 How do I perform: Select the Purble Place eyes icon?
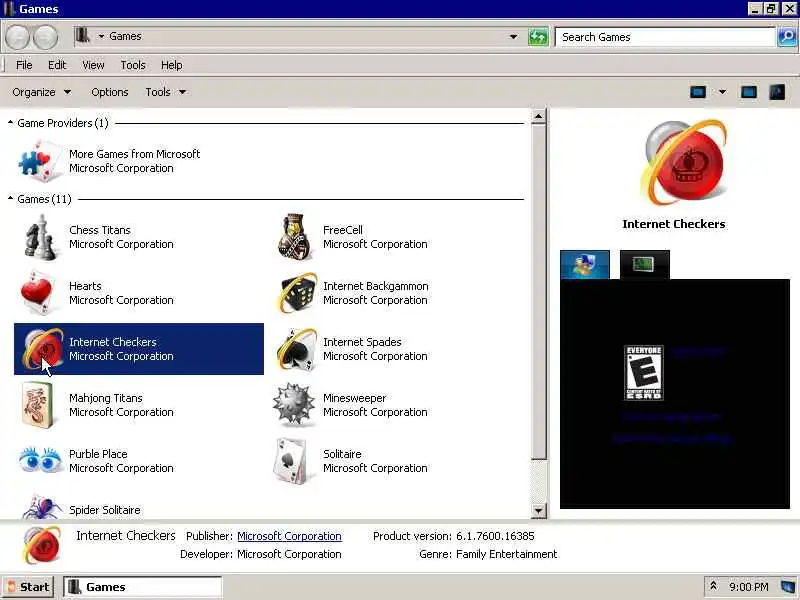pos(40,459)
